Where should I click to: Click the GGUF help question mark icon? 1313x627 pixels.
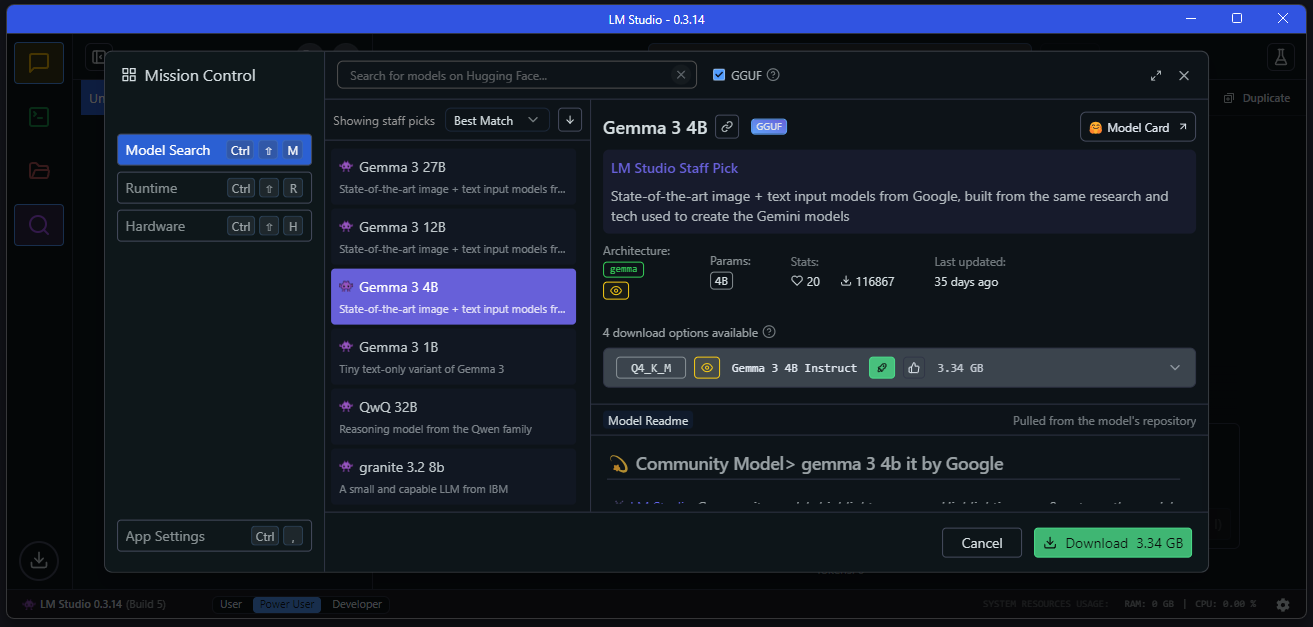773,75
